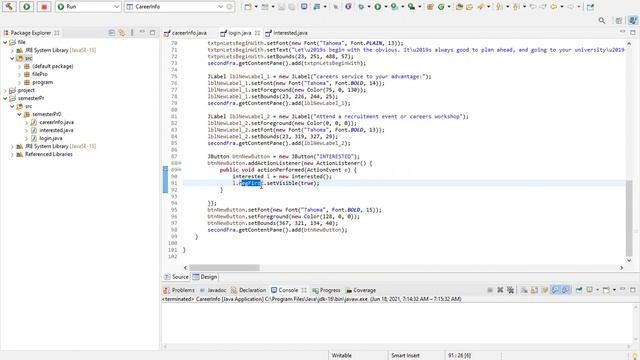This screenshot has height=360, width=640.
Task: Open Package Explorer view menu
Action: coord(132,33)
